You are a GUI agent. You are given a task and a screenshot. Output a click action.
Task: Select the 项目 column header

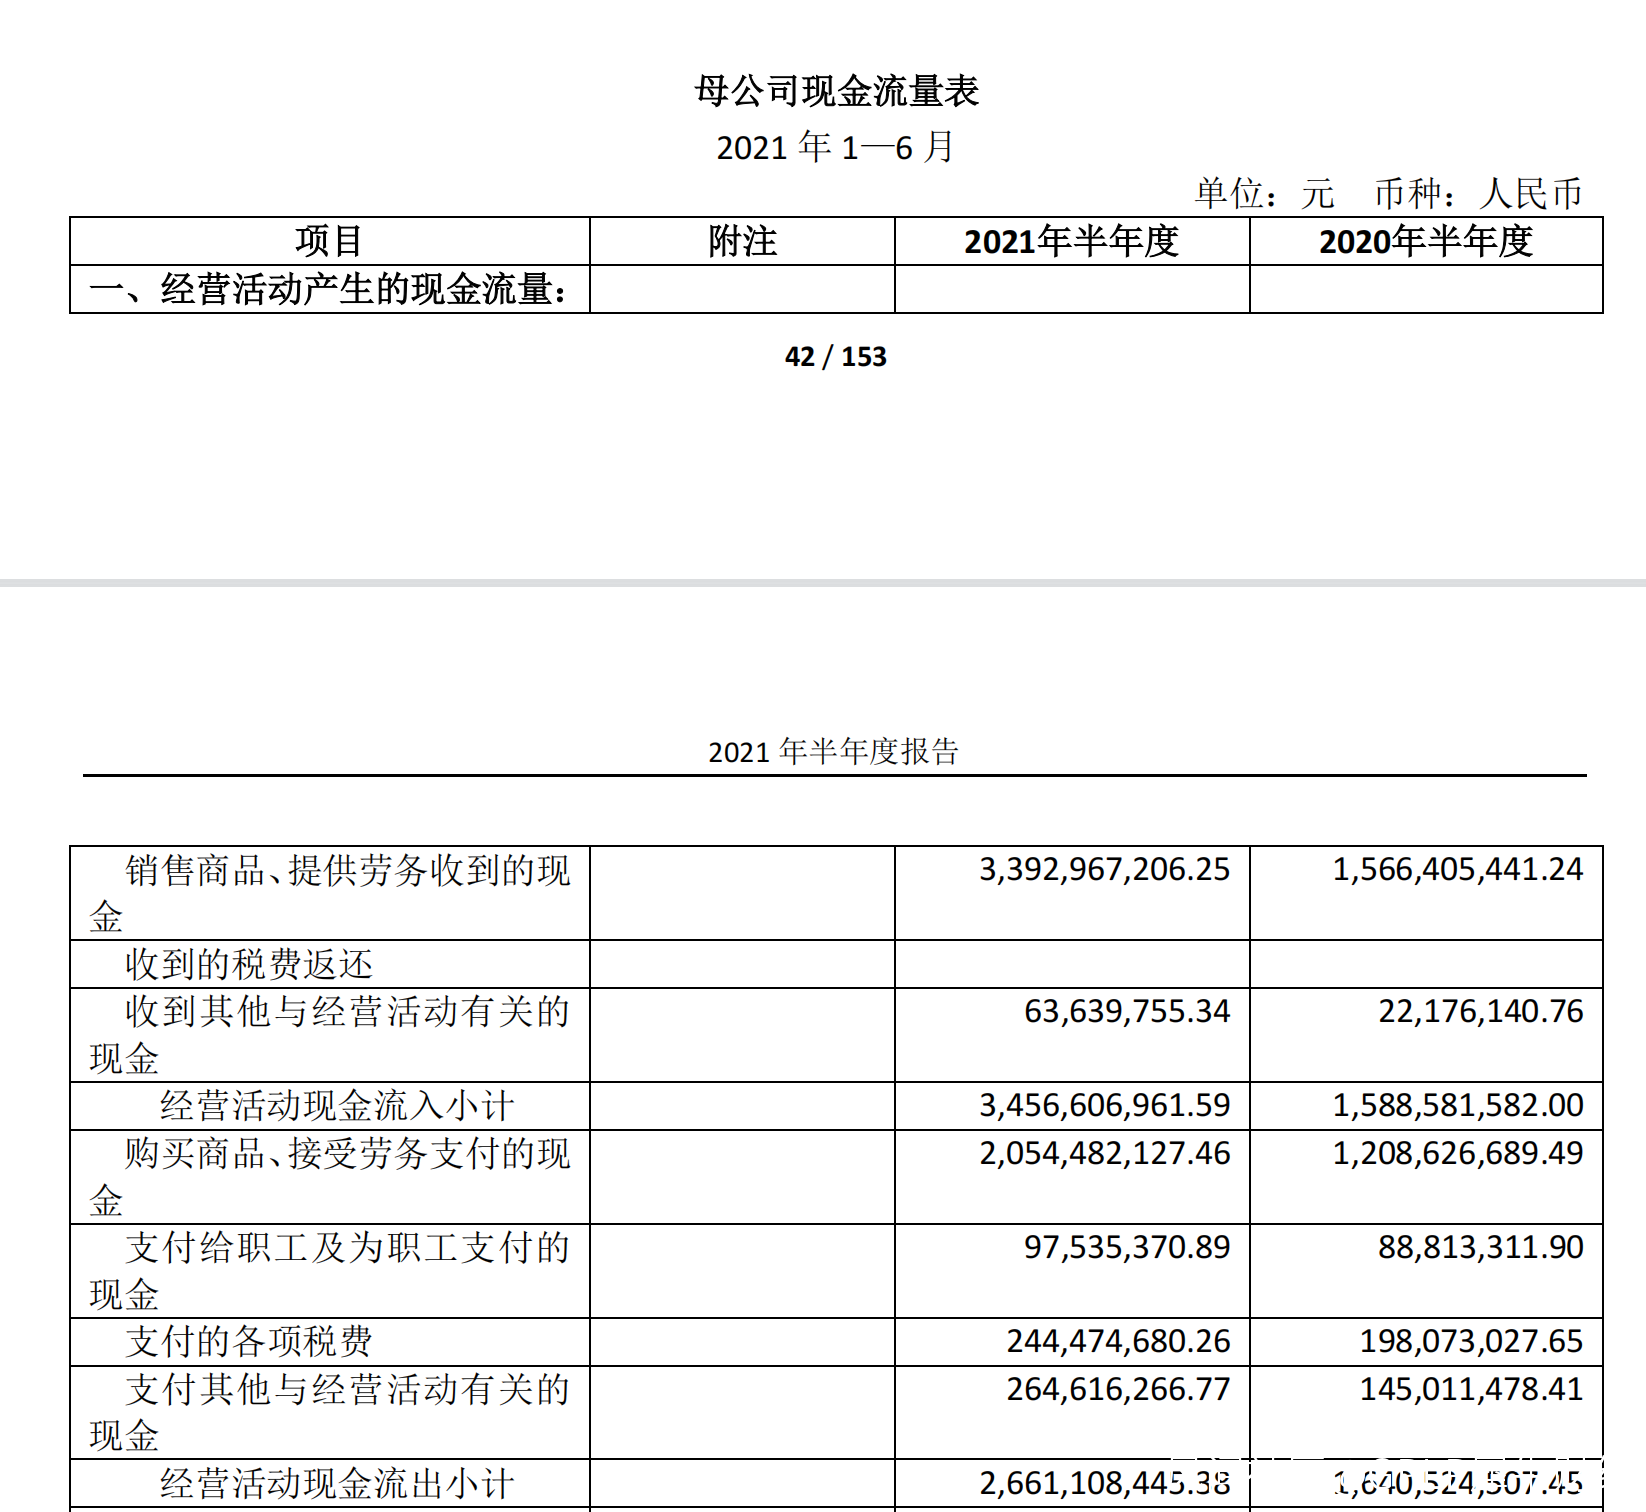pyautogui.click(x=329, y=241)
